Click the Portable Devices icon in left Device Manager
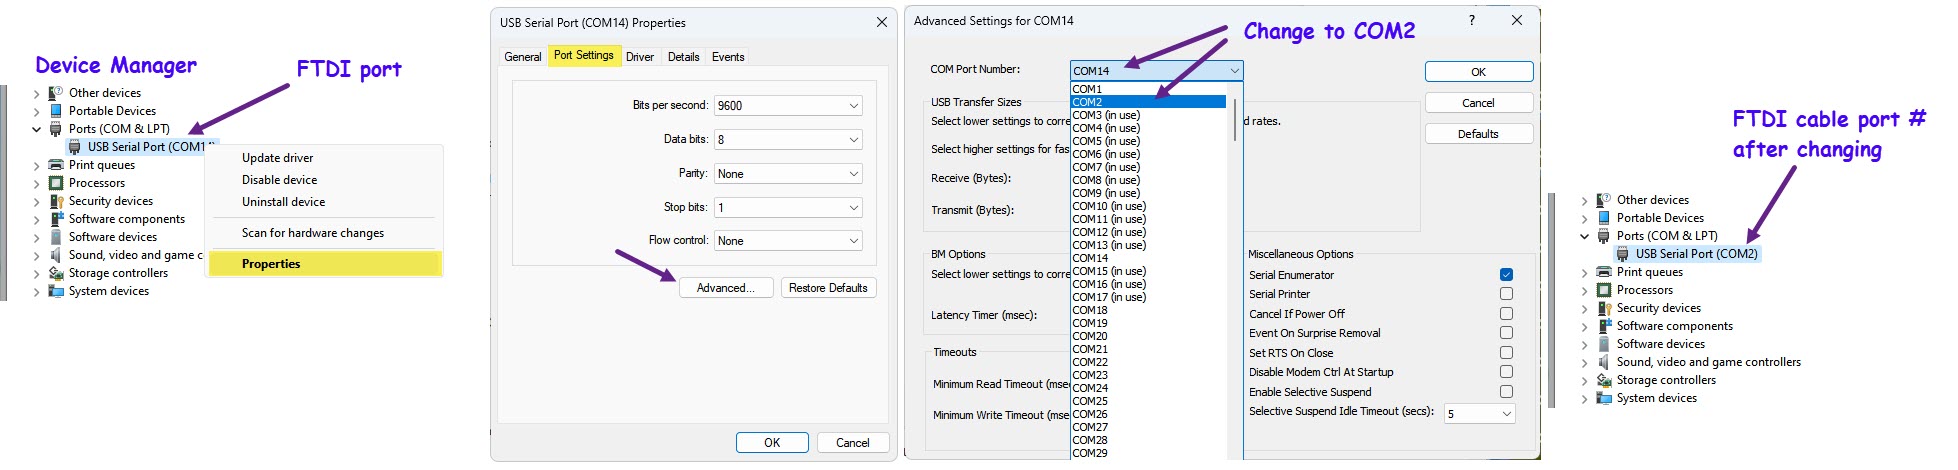This screenshot has height=470, width=1958. [x=56, y=111]
